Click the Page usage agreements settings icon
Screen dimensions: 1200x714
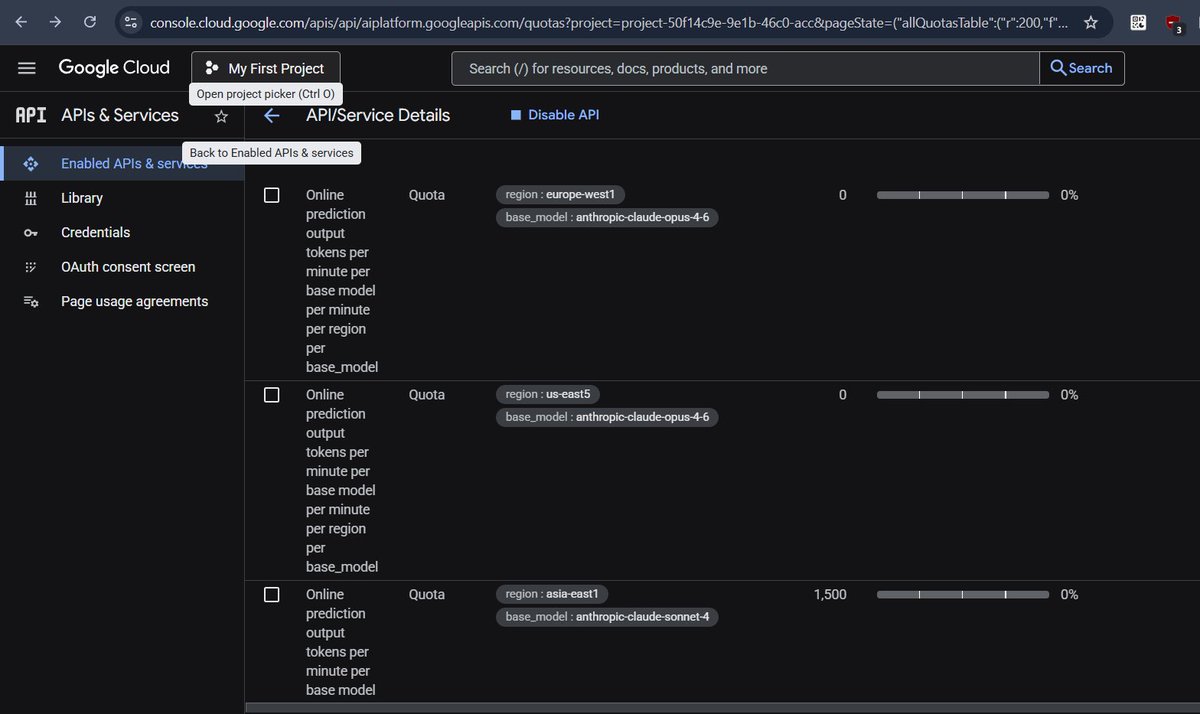(30, 301)
